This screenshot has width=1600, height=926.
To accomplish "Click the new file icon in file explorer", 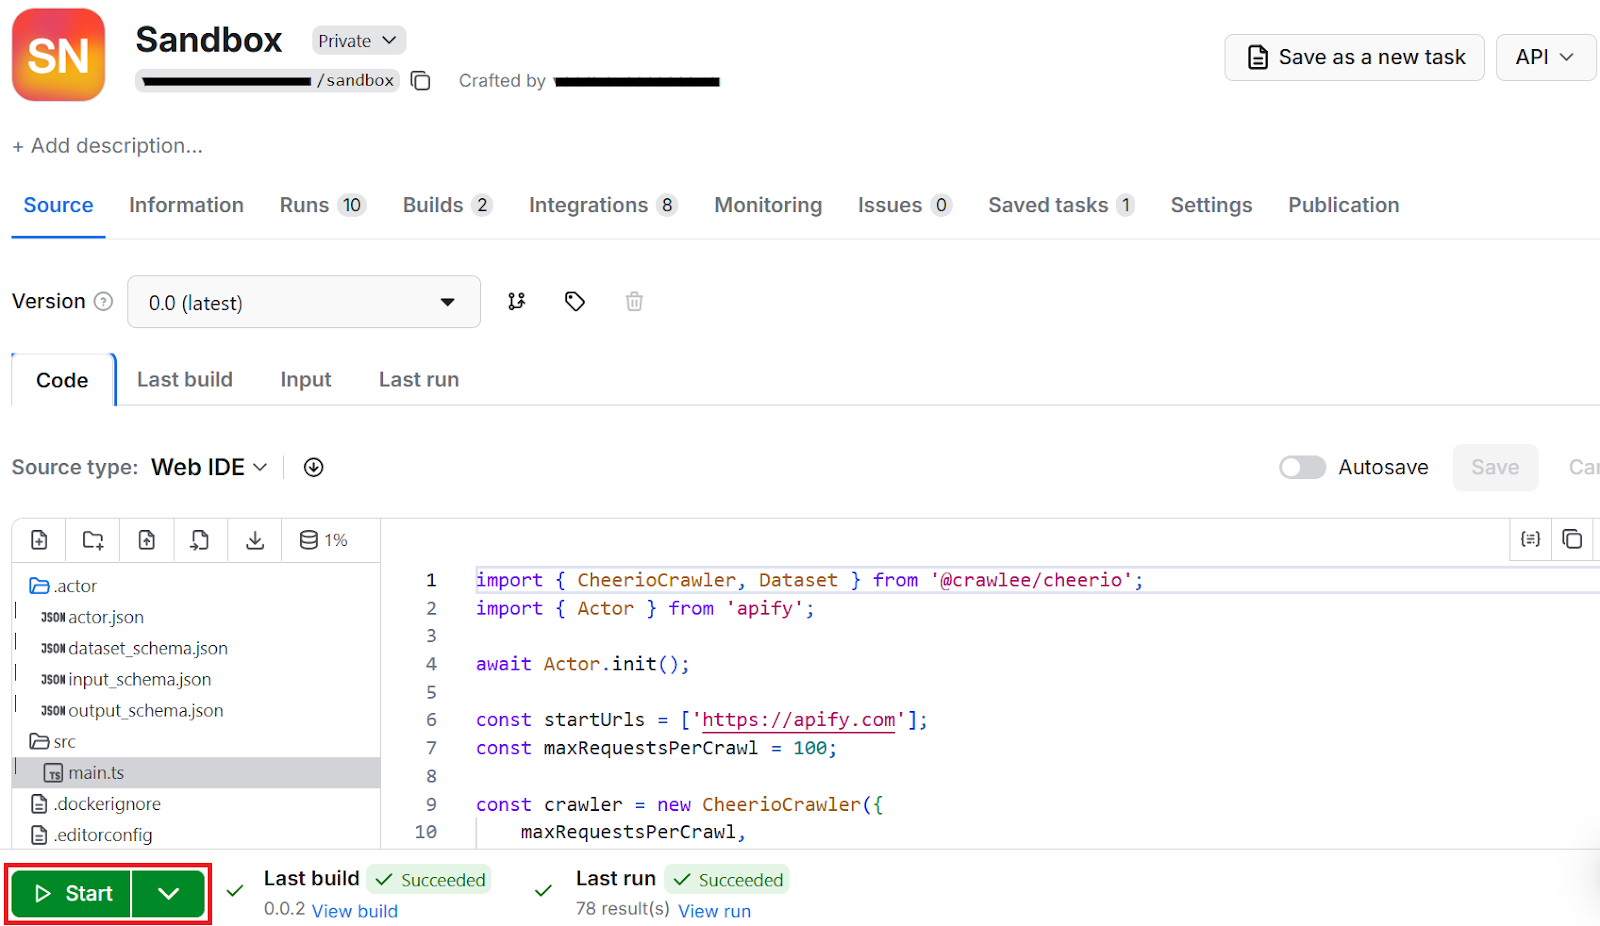I will (39, 540).
